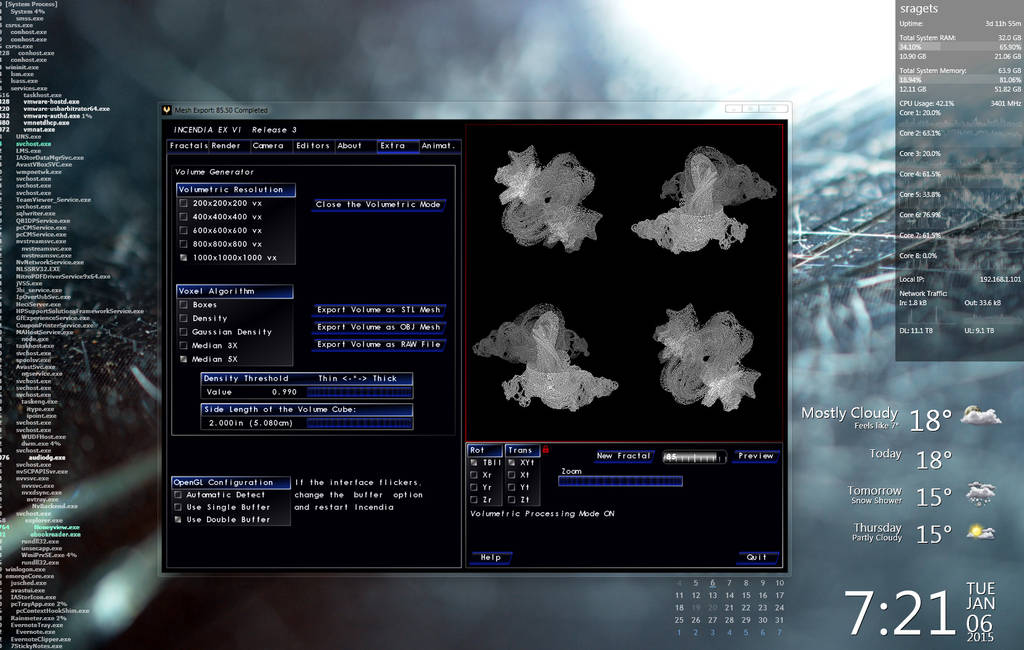Click the bottom-right fractal mesh view
The width and height of the screenshot is (1024, 650).
(707, 357)
